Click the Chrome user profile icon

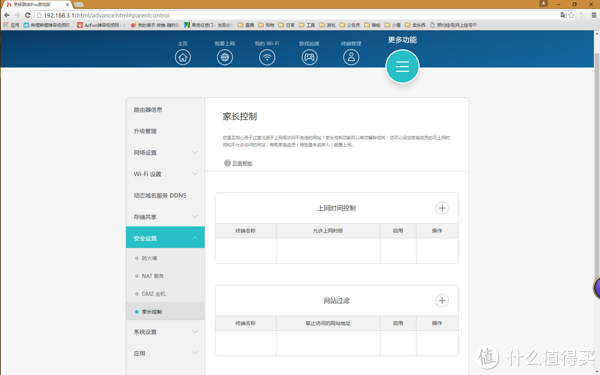coord(543,3)
